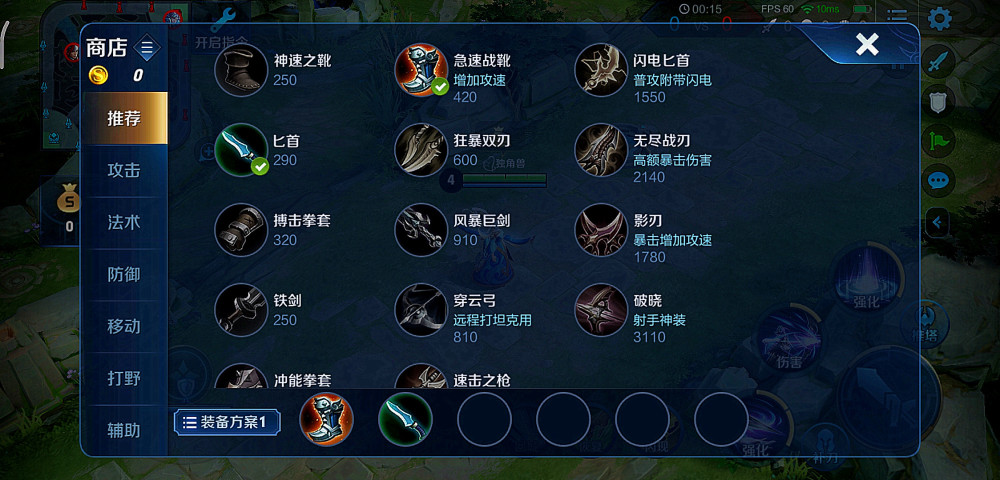Open the 打野 jungle tab

tap(124, 379)
